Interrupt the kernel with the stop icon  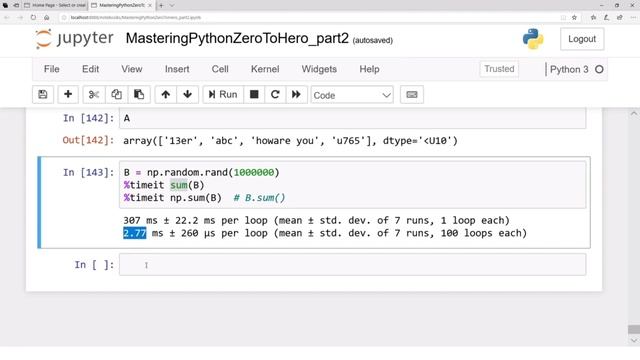(254, 95)
